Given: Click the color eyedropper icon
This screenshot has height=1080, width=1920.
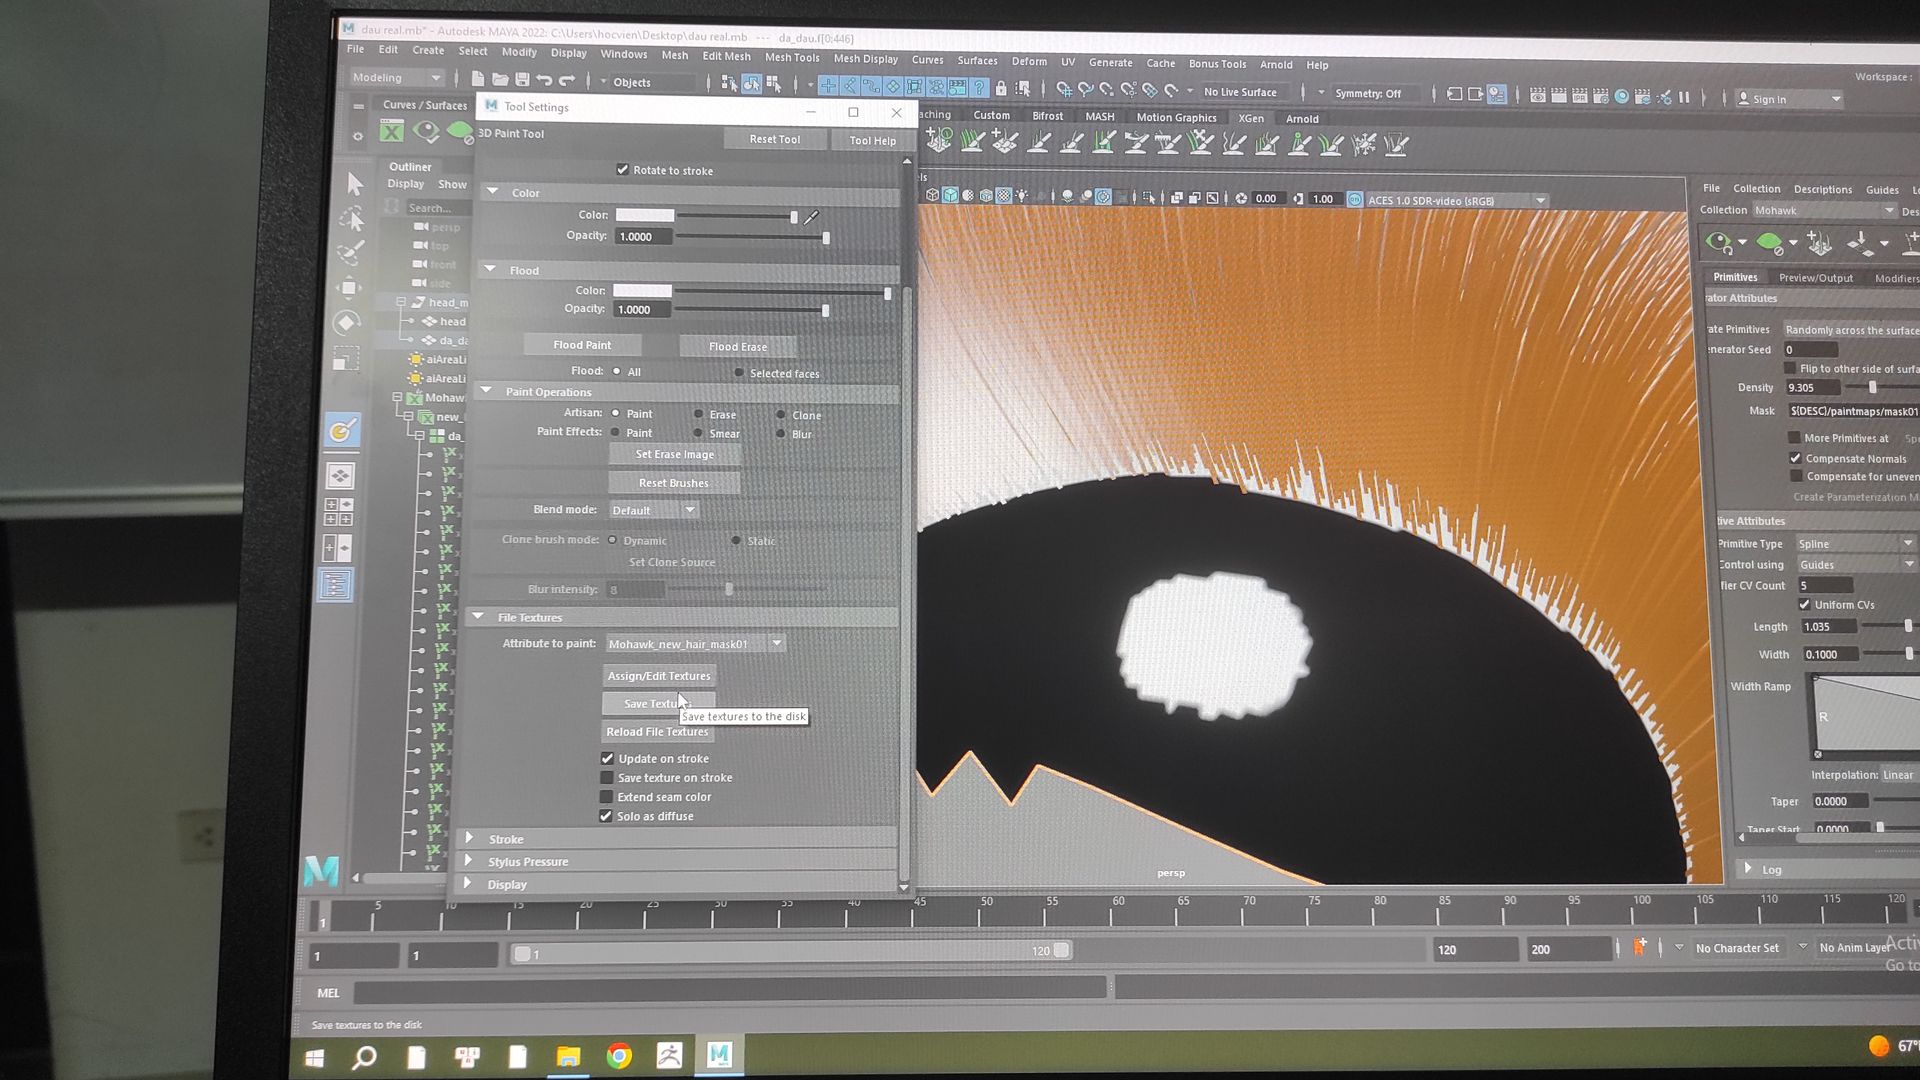Looking at the screenshot, I should [811, 216].
